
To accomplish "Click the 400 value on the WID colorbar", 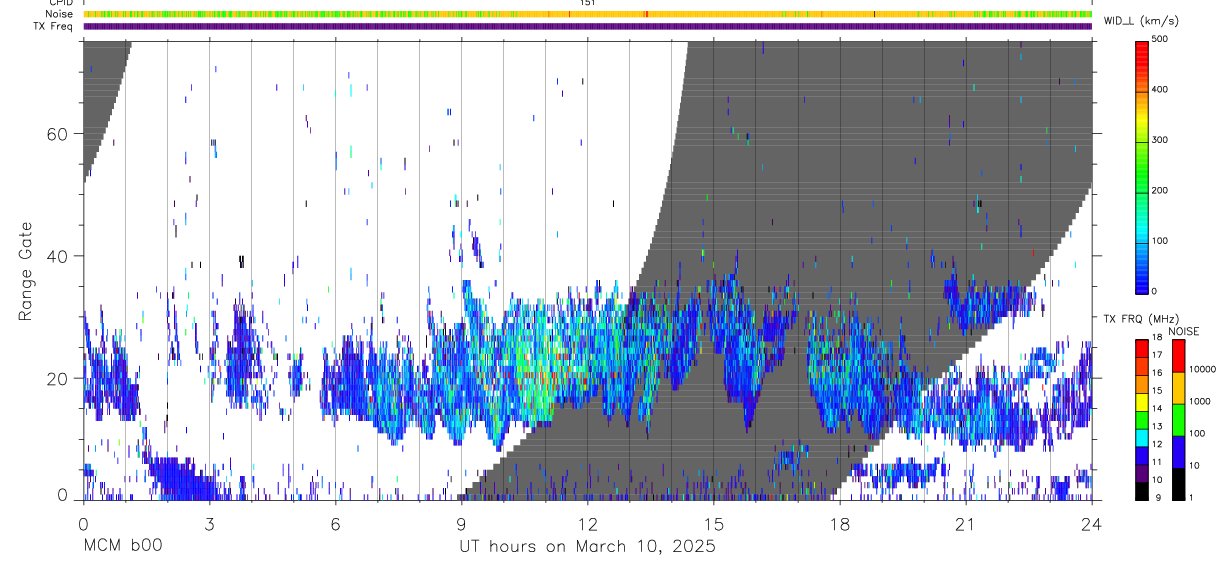I will pos(1160,90).
